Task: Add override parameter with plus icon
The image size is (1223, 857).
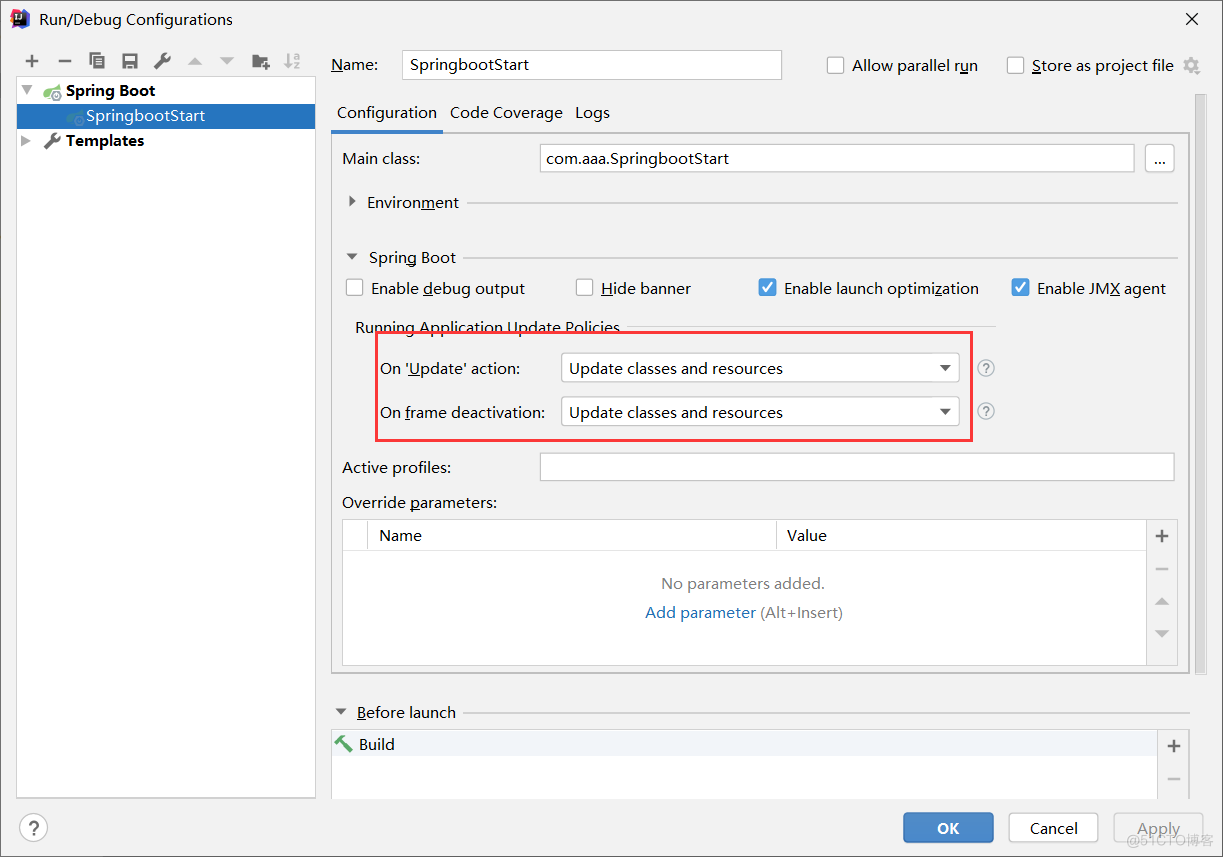Action: click(1162, 536)
